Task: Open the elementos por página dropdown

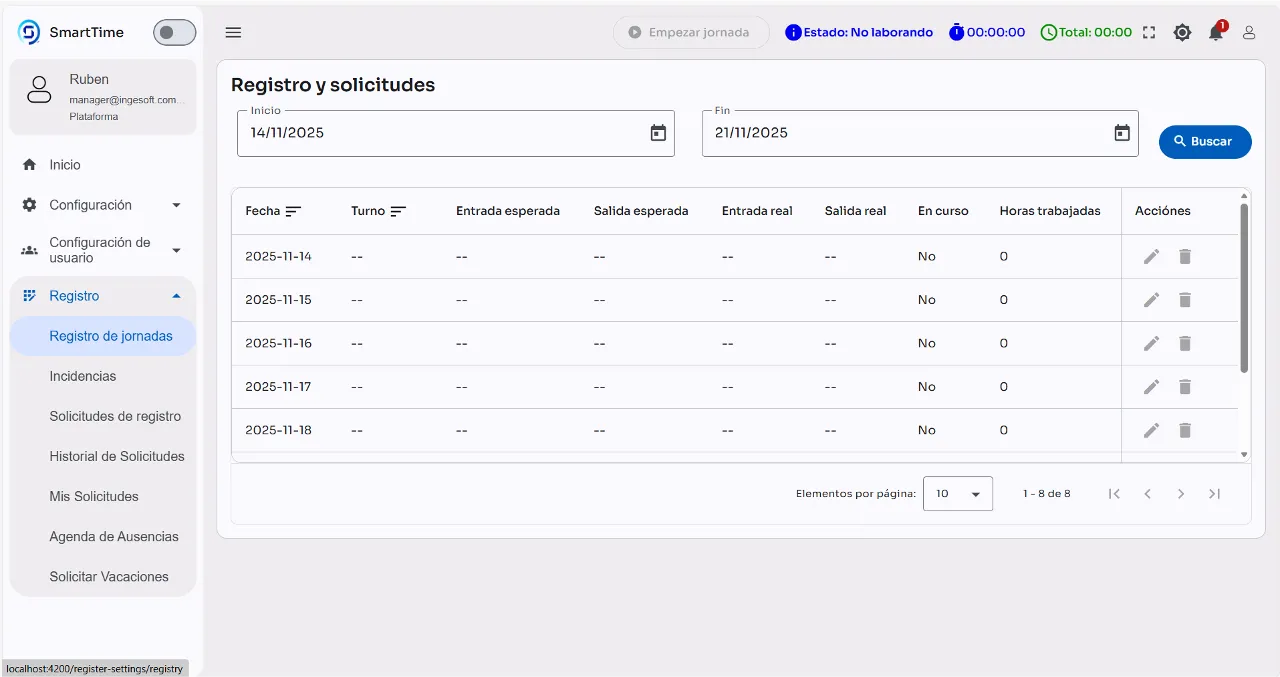Action: pos(957,493)
